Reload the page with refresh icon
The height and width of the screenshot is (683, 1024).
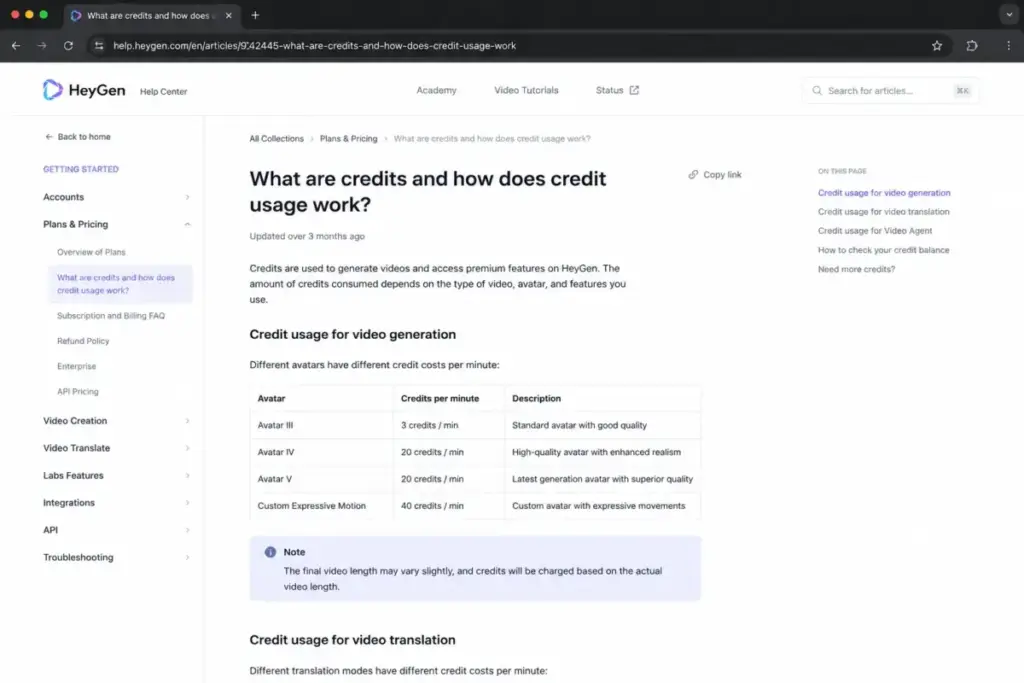click(x=68, y=46)
